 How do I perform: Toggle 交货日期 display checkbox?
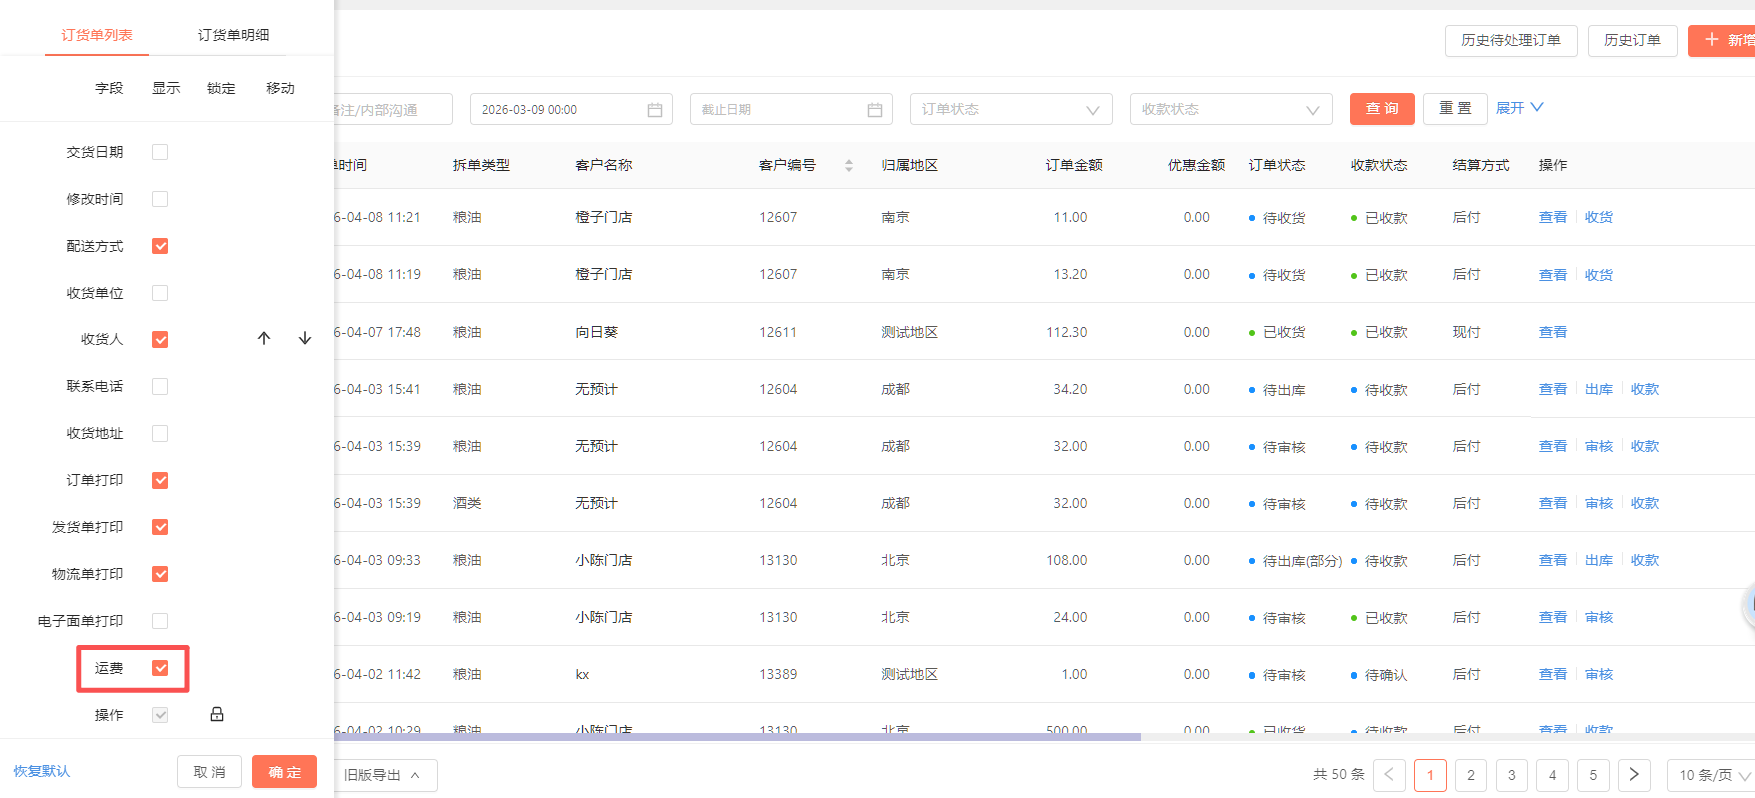(x=160, y=152)
